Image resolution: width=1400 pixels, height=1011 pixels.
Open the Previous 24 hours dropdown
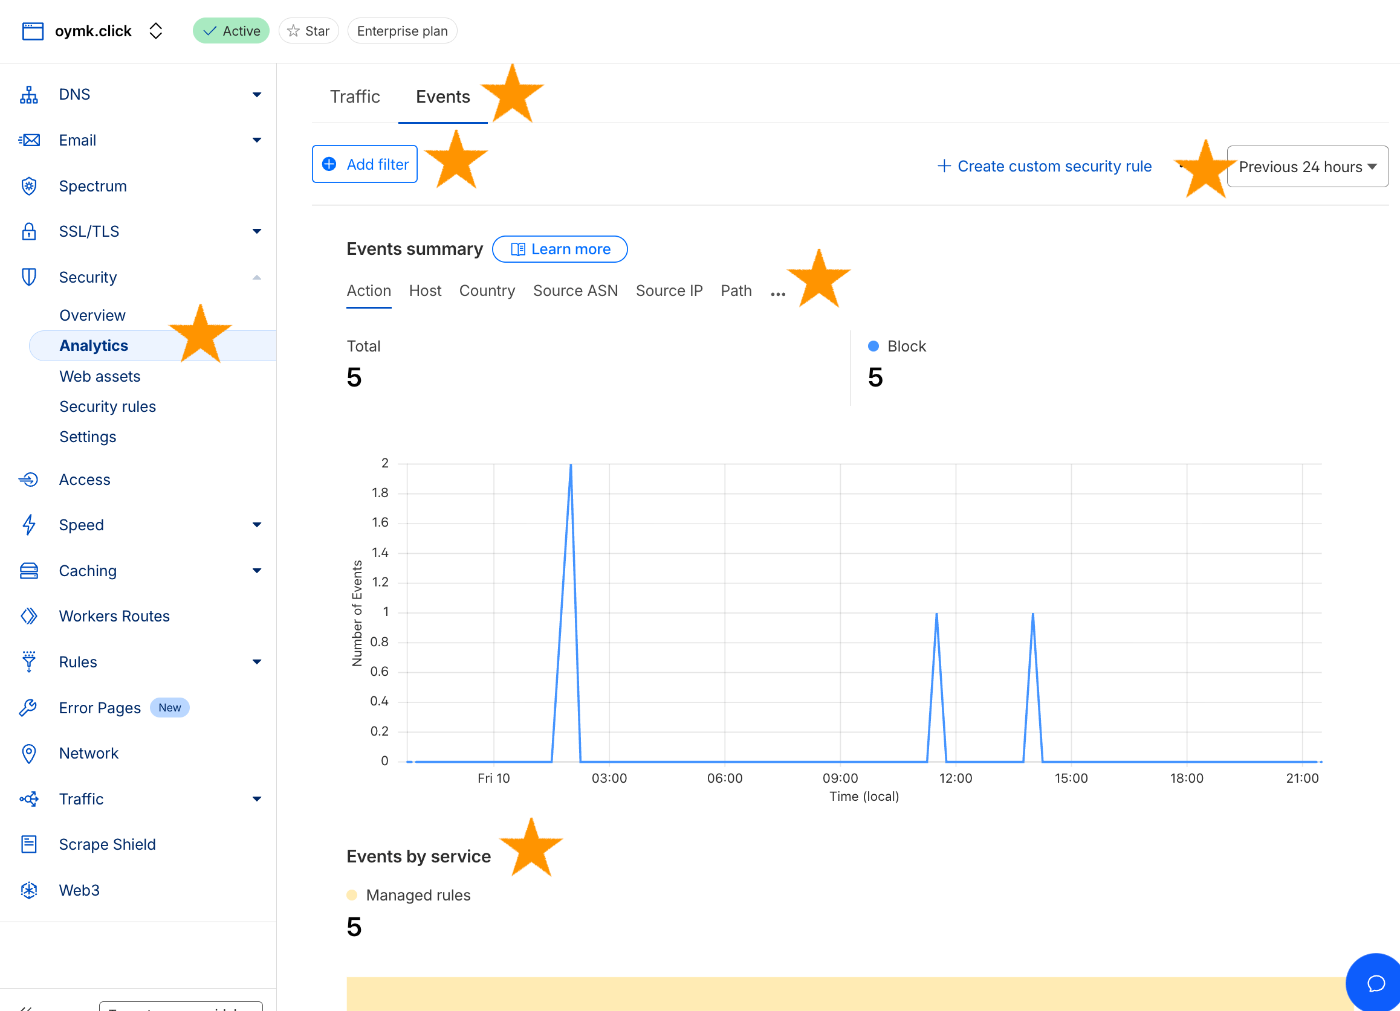1307,167
